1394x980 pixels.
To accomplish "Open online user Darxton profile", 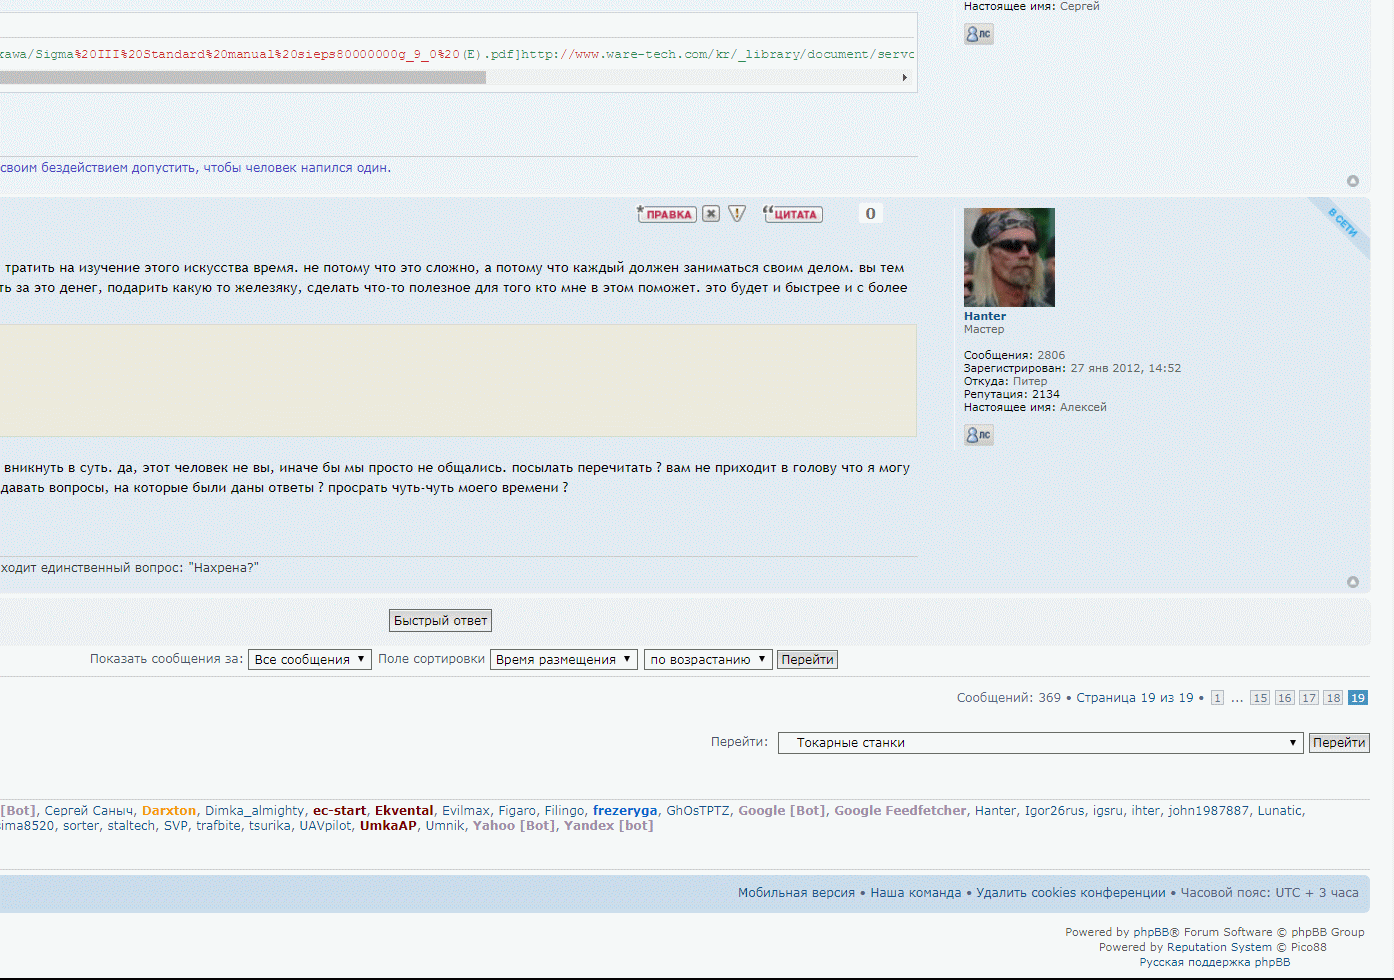I will coord(169,811).
